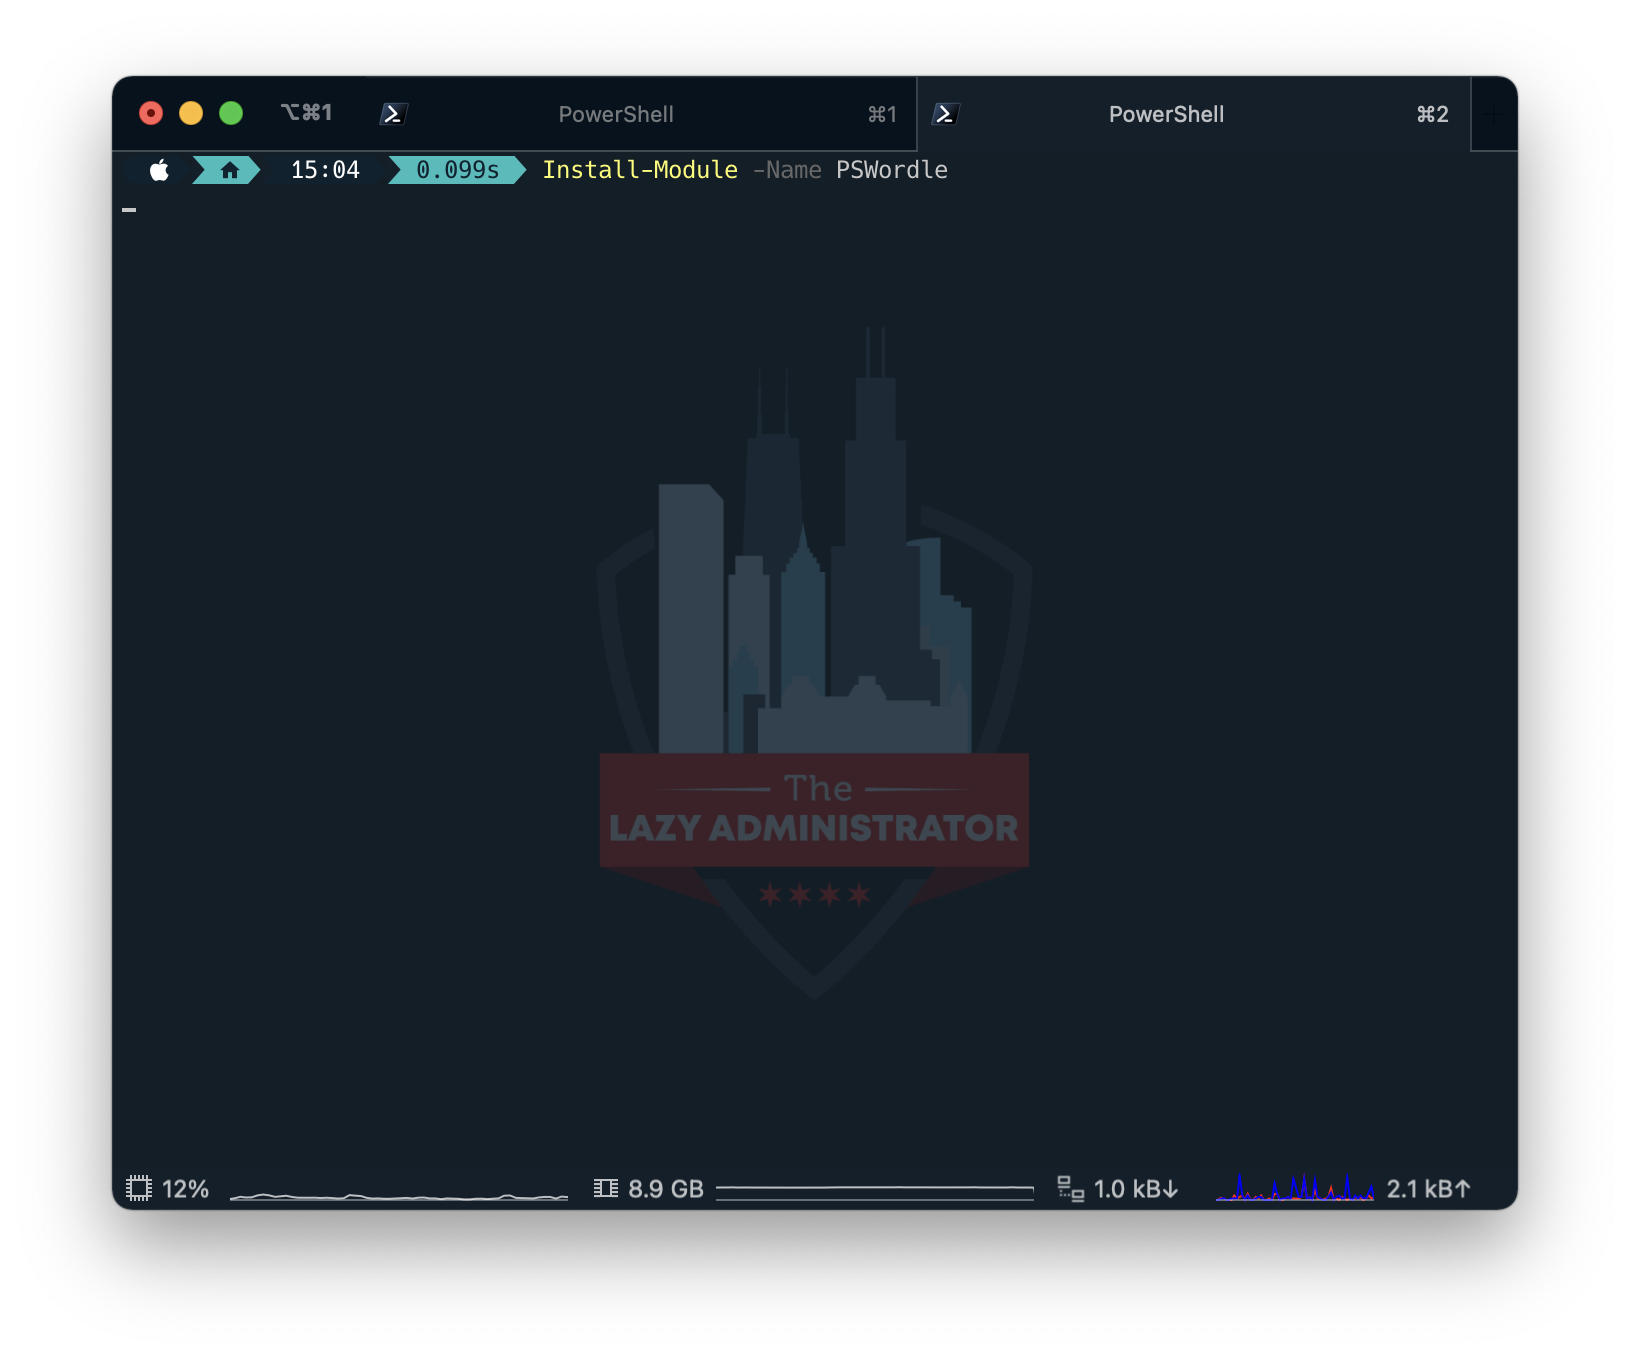Close the terminal window with red button

[x=151, y=113]
